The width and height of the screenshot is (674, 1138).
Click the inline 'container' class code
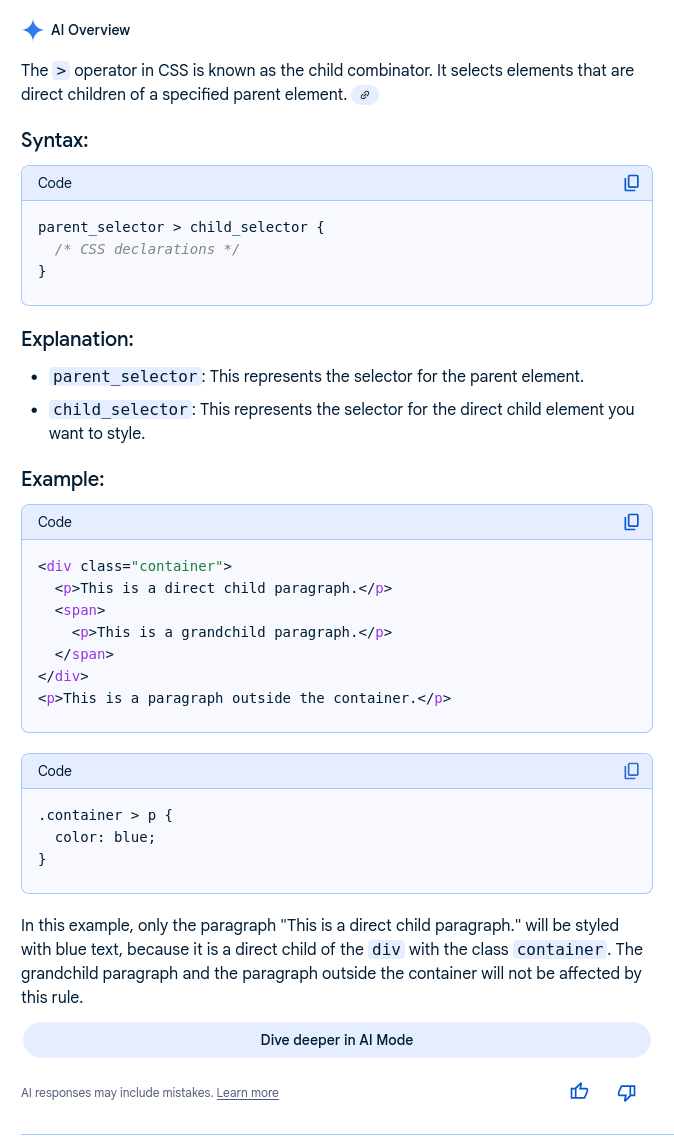click(559, 950)
